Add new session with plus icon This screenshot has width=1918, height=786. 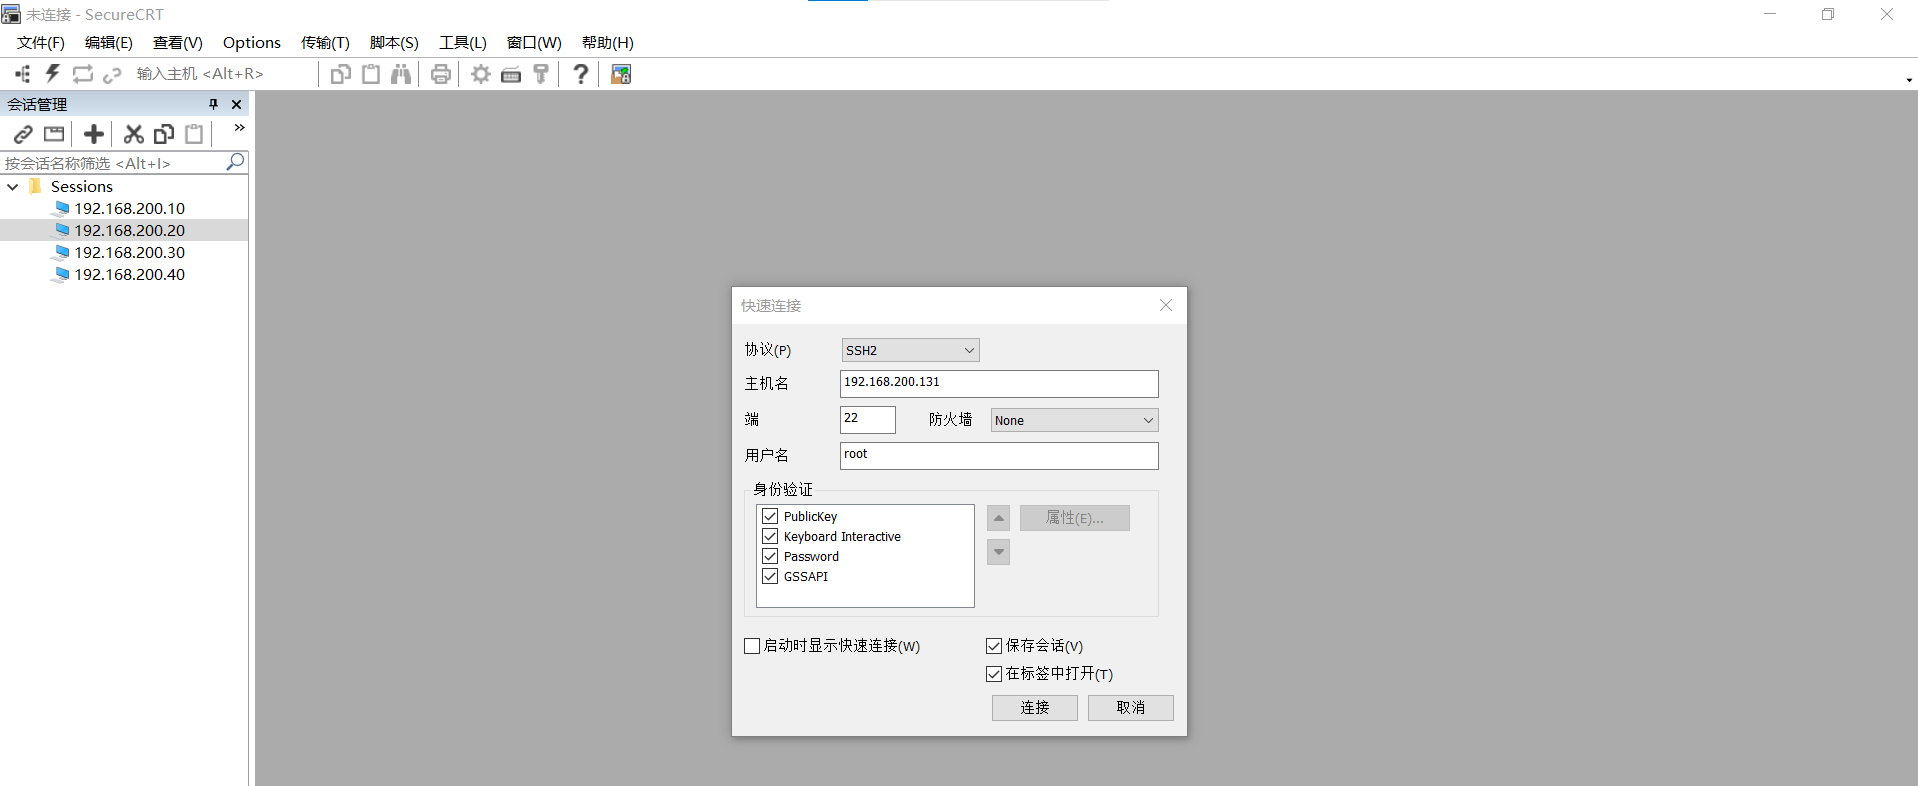[94, 134]
